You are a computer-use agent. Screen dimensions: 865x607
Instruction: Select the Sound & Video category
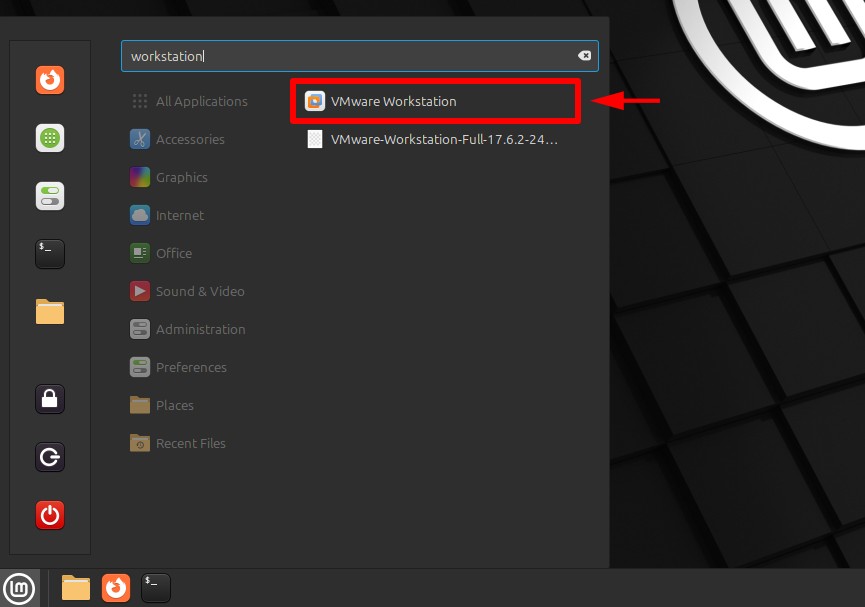188,291
